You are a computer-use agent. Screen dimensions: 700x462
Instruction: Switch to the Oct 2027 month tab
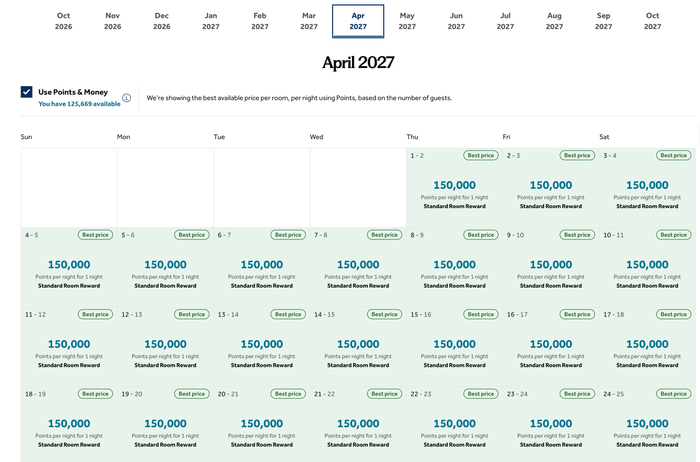point(653,21)
